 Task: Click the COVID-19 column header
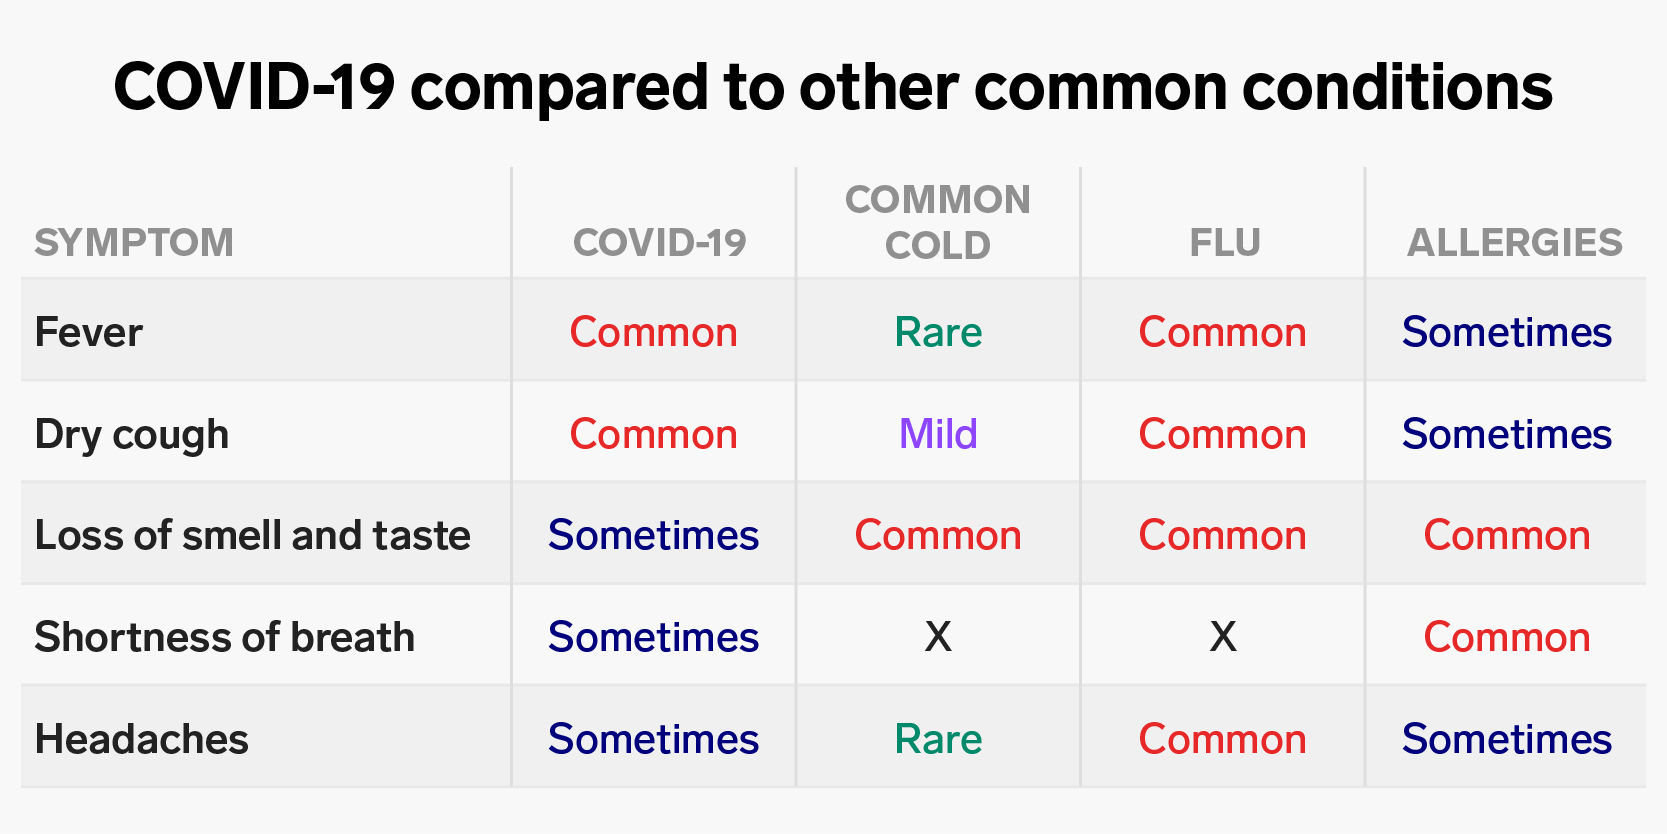pyautogui.click(x=659, y=242)
